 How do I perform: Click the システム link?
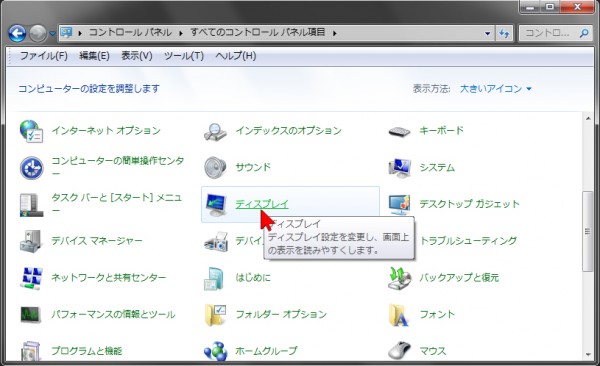coord(437,167)
